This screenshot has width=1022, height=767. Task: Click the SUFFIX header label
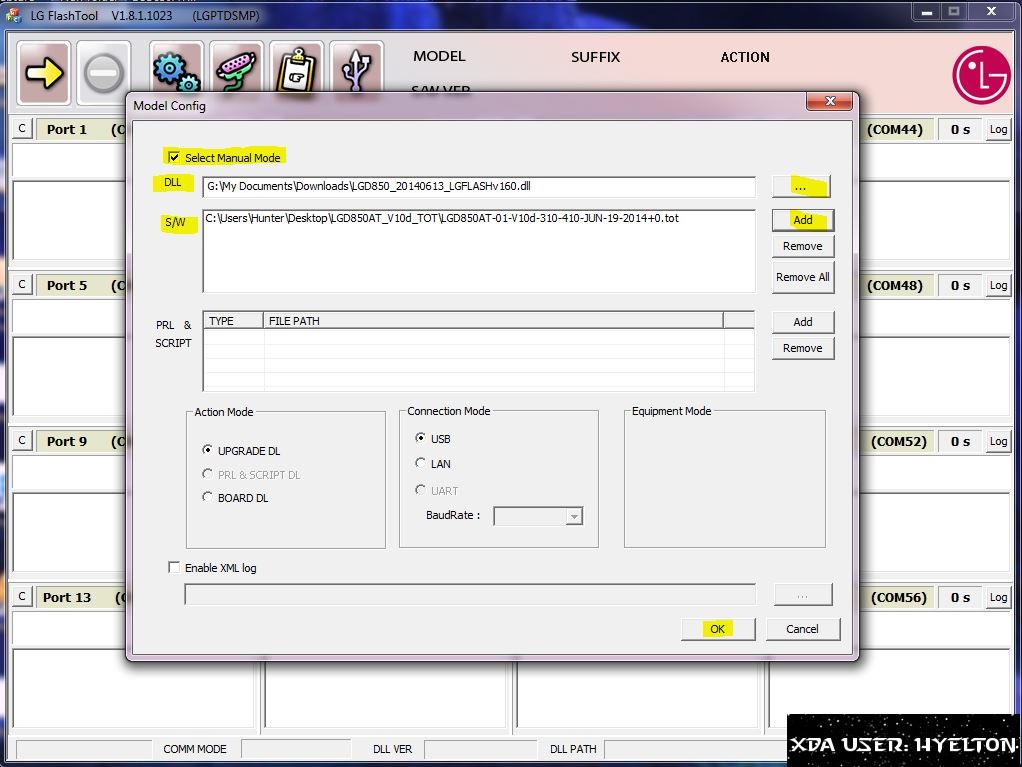595,57
